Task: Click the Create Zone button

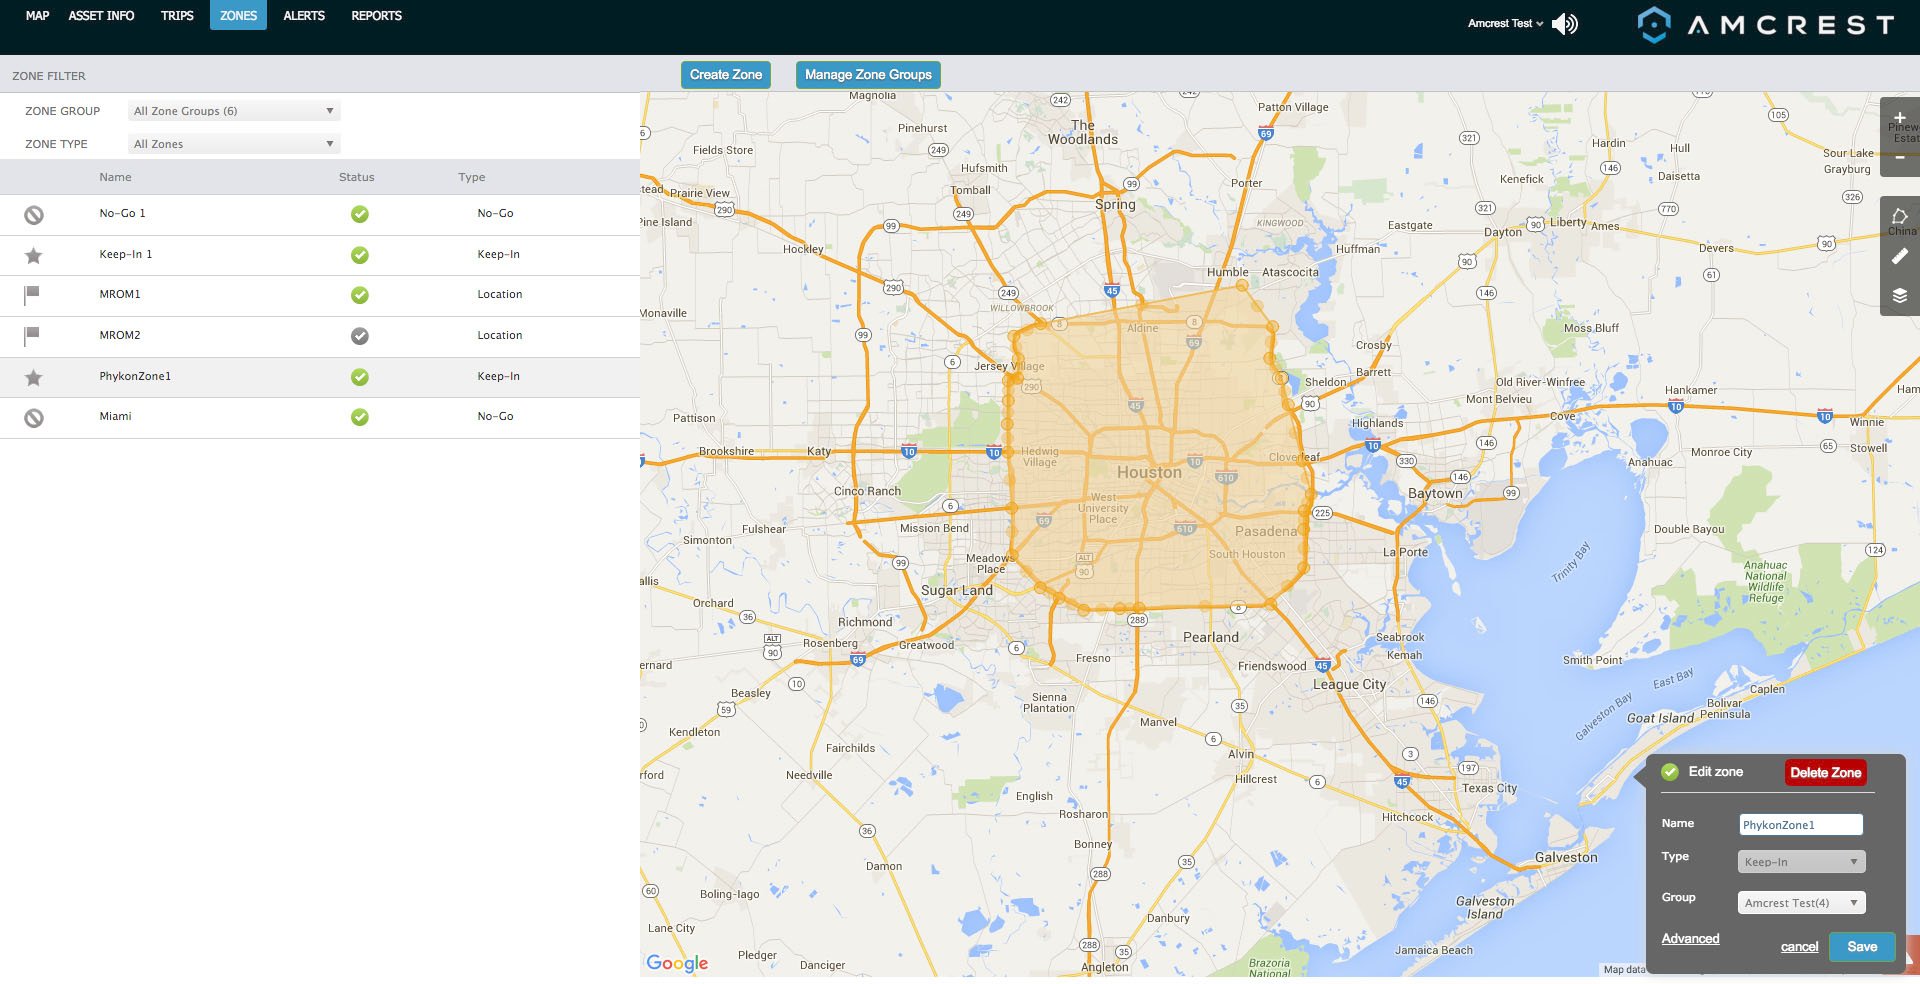Action: click(726, 75)
